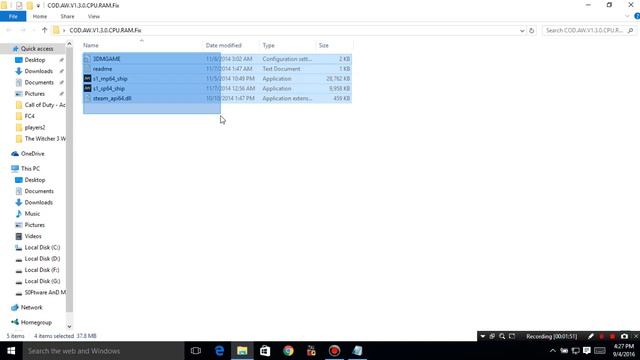The height and width of the screenshot is (360, 640).
Task: Open The Witcher 3 folder shortcut
Action: [x=44, y=139]
